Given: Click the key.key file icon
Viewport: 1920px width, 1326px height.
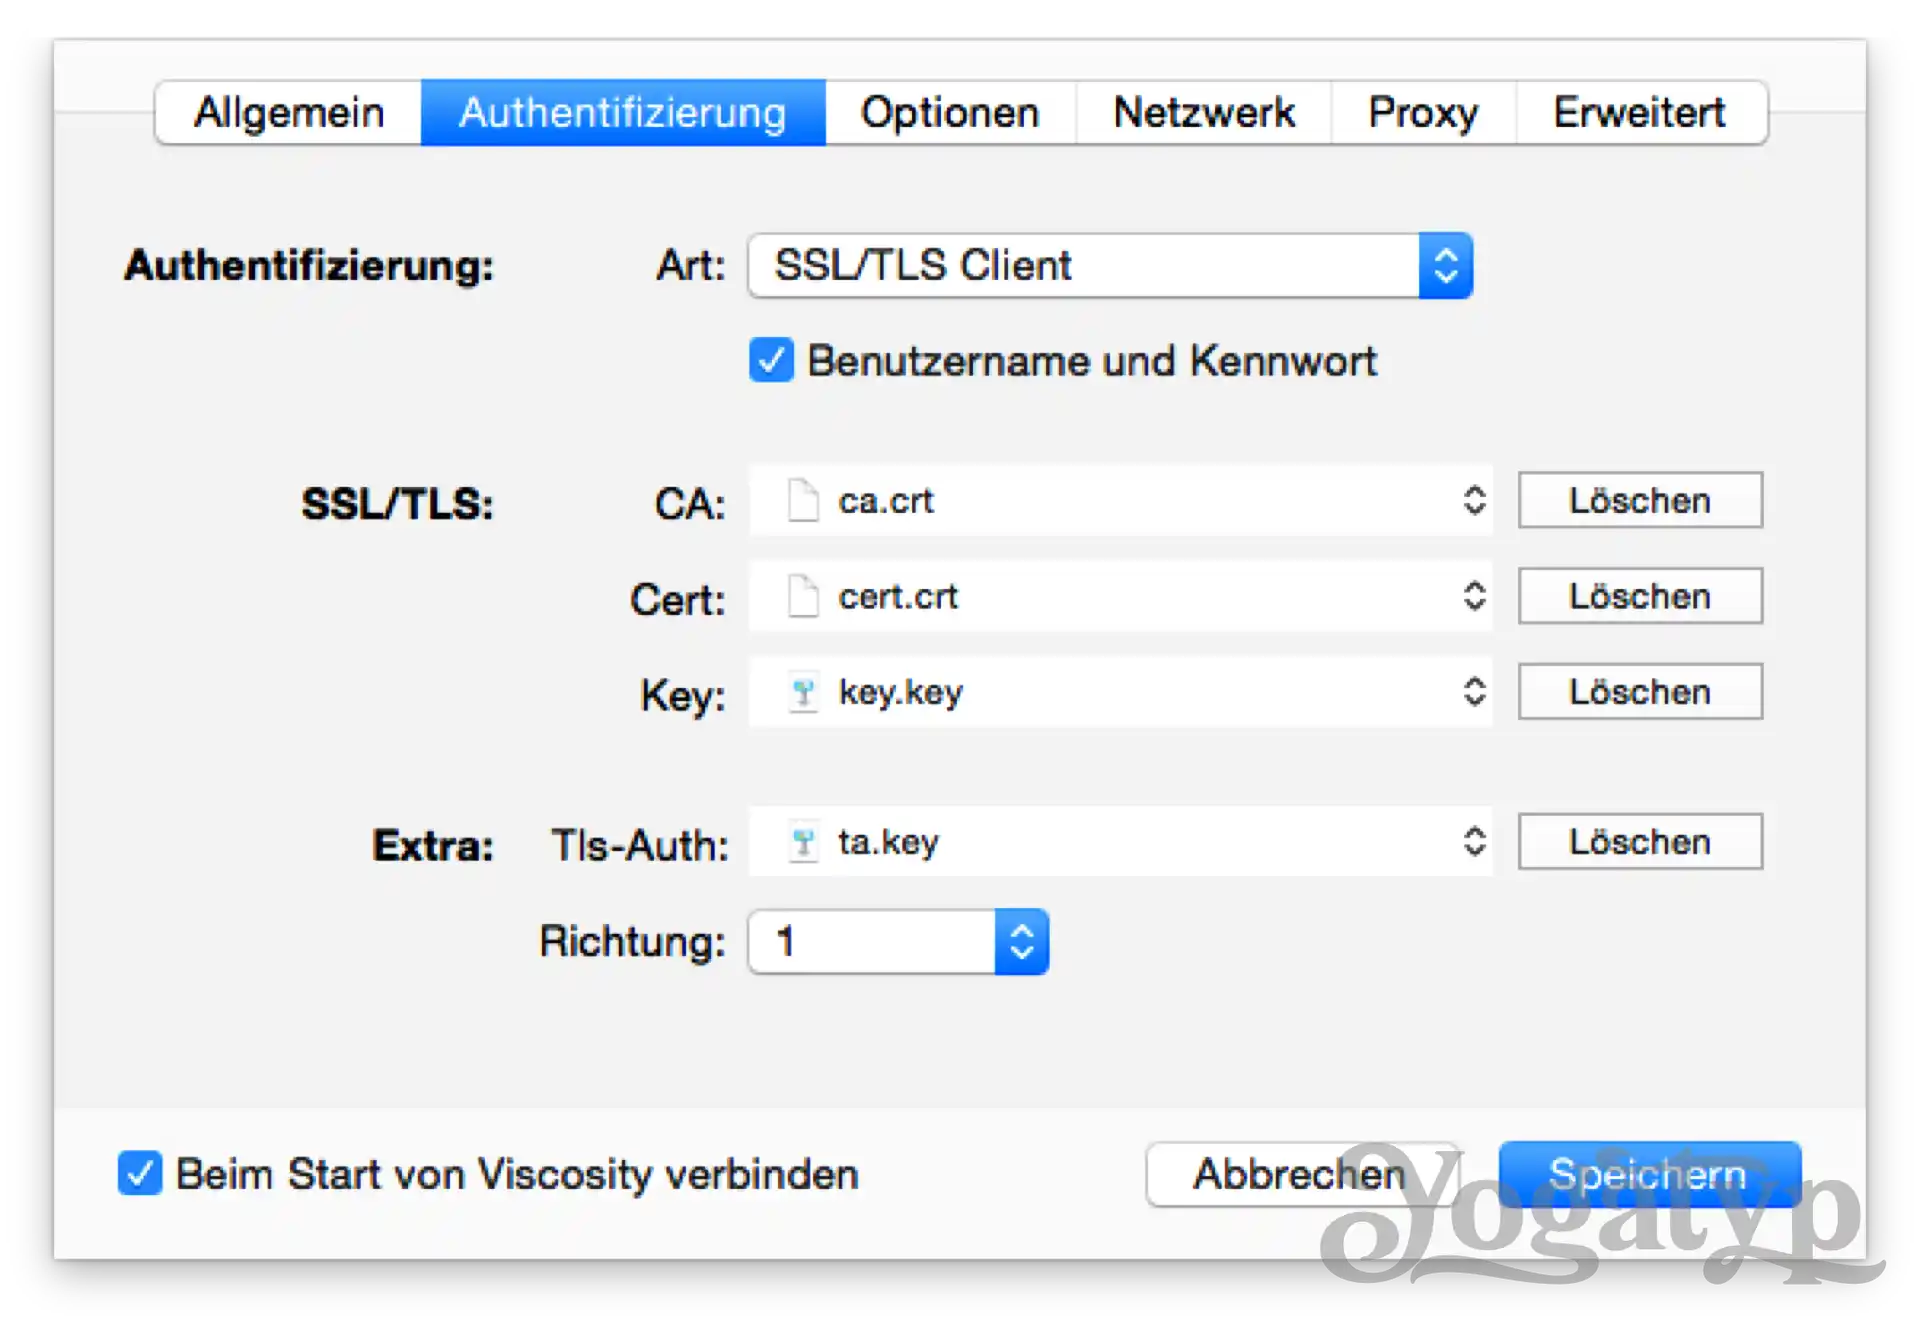Looking at the screenshot, I should [802, 692].
